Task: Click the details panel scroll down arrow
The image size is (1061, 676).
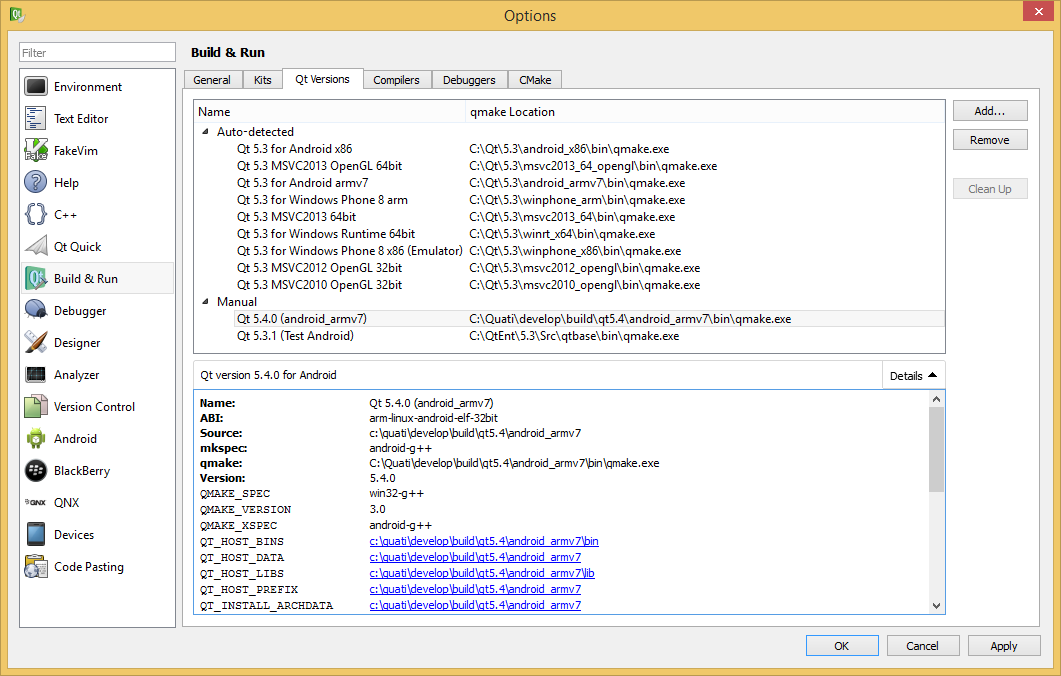Action: click(936, 605)
